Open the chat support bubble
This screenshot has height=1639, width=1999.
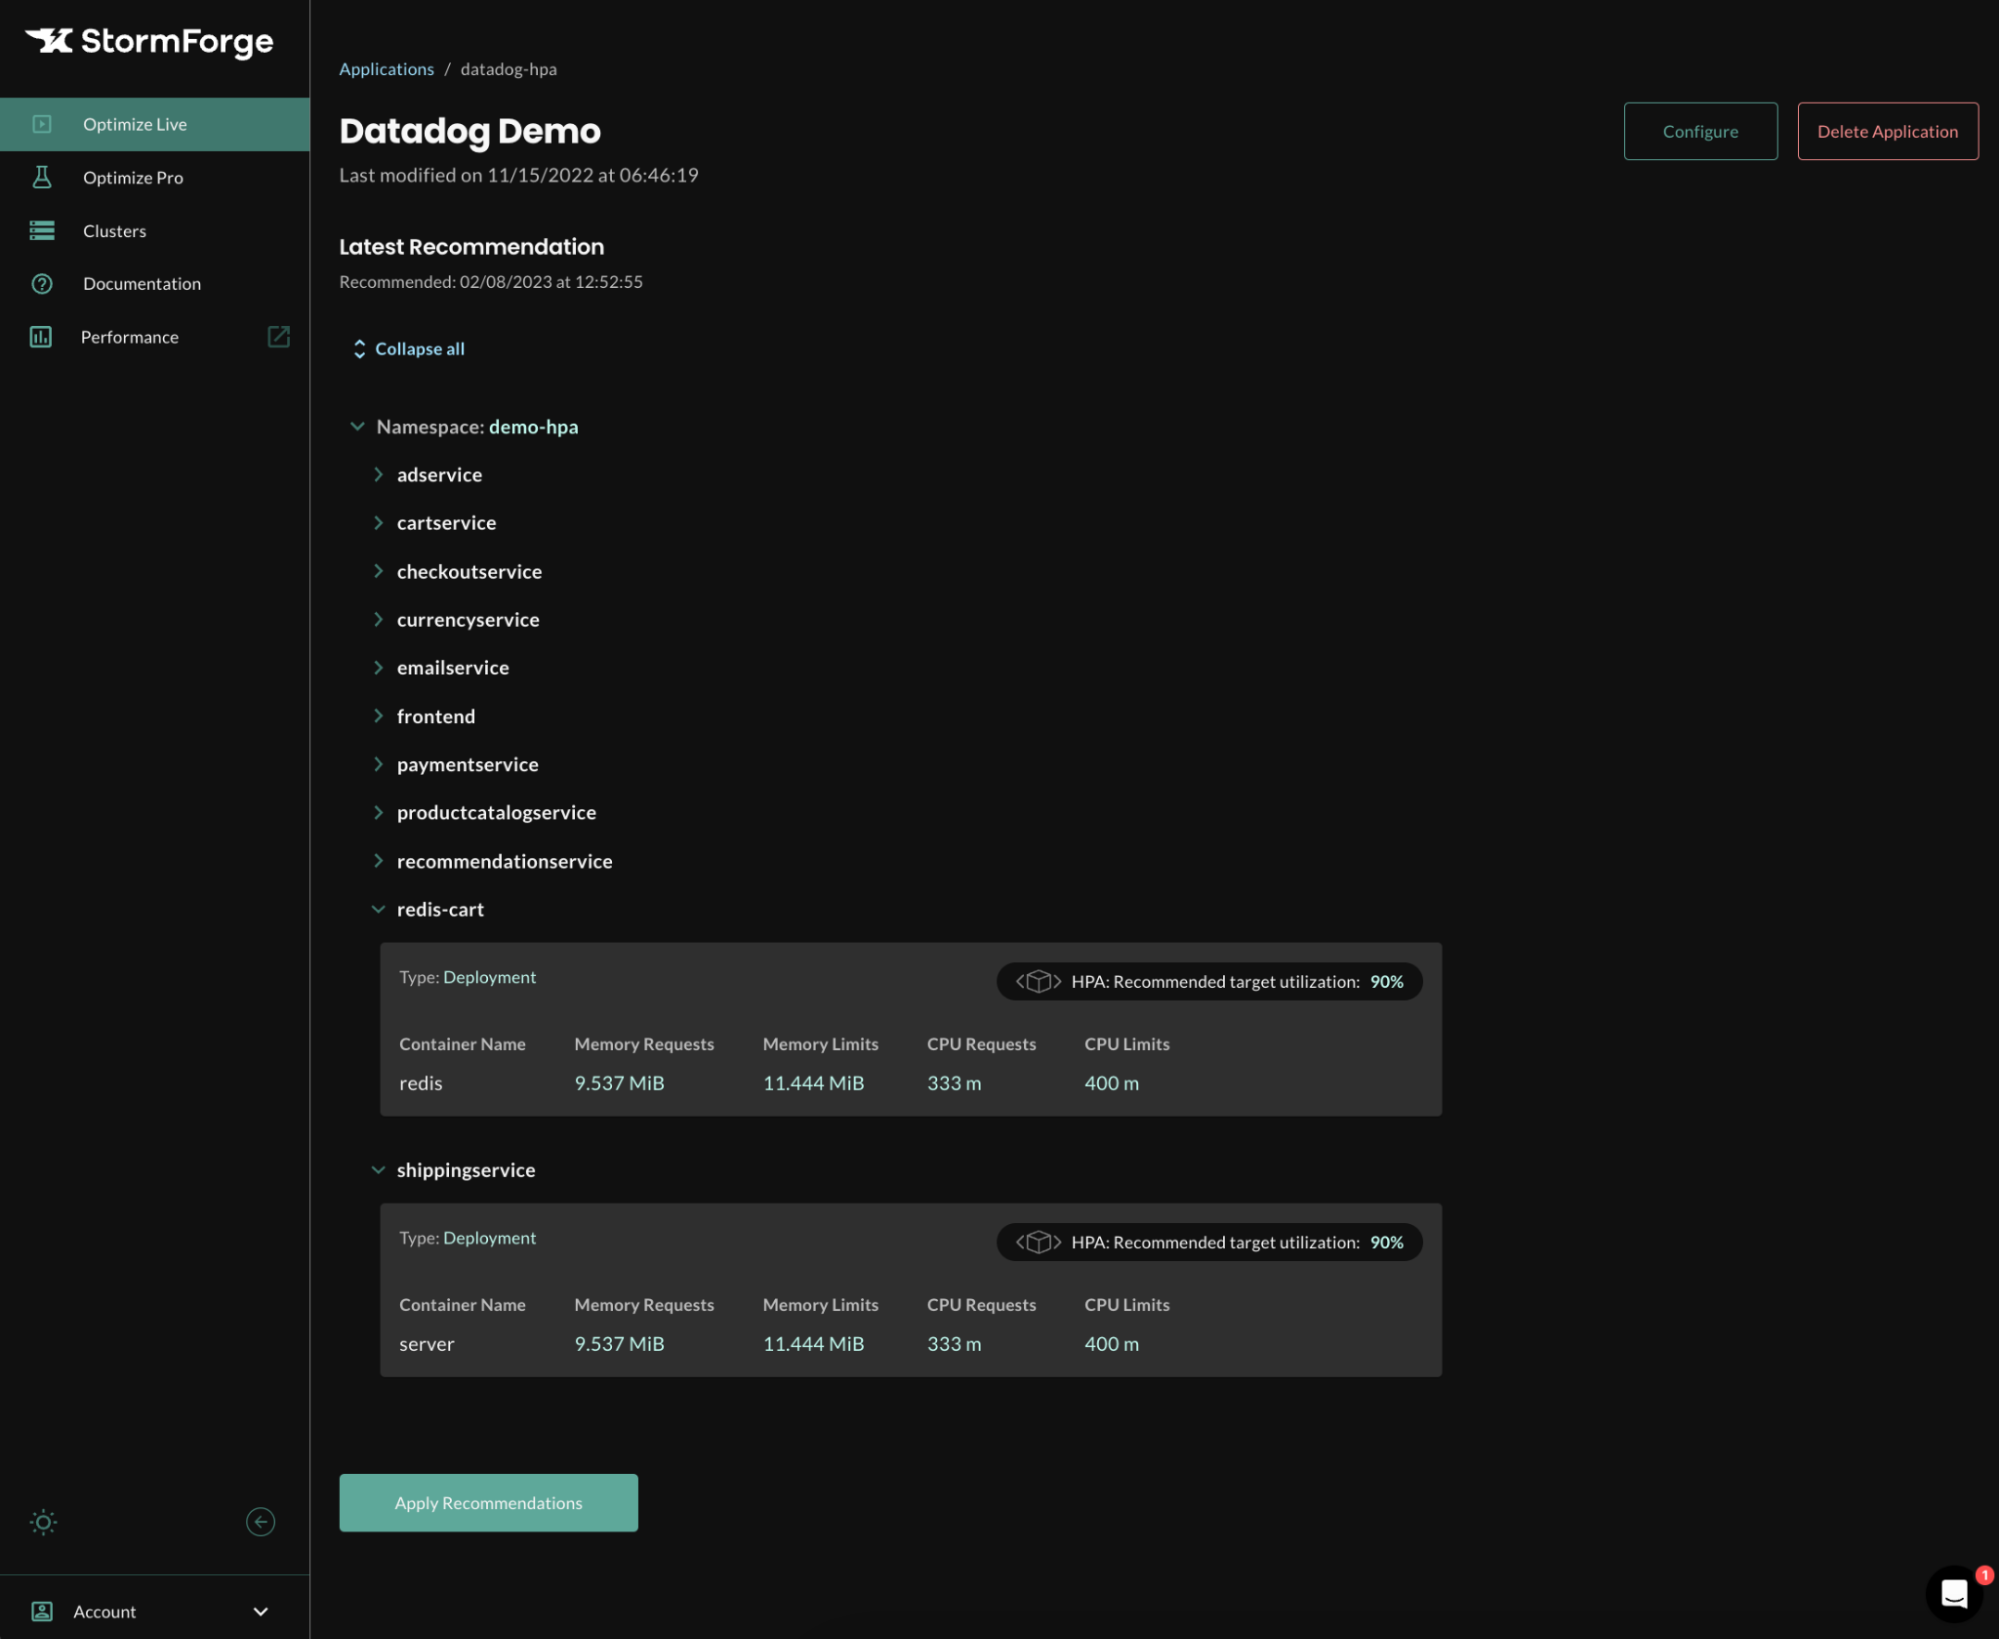pyautogui.click(x=1954, y=1593)
